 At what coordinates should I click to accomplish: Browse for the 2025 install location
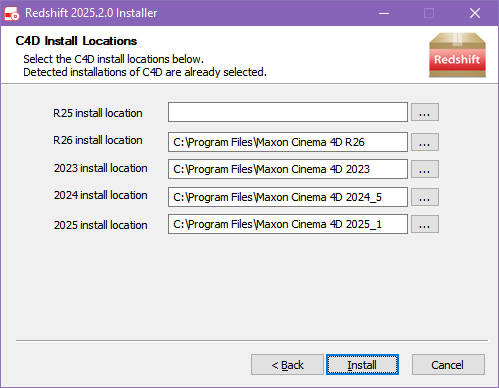coord(424,224)
